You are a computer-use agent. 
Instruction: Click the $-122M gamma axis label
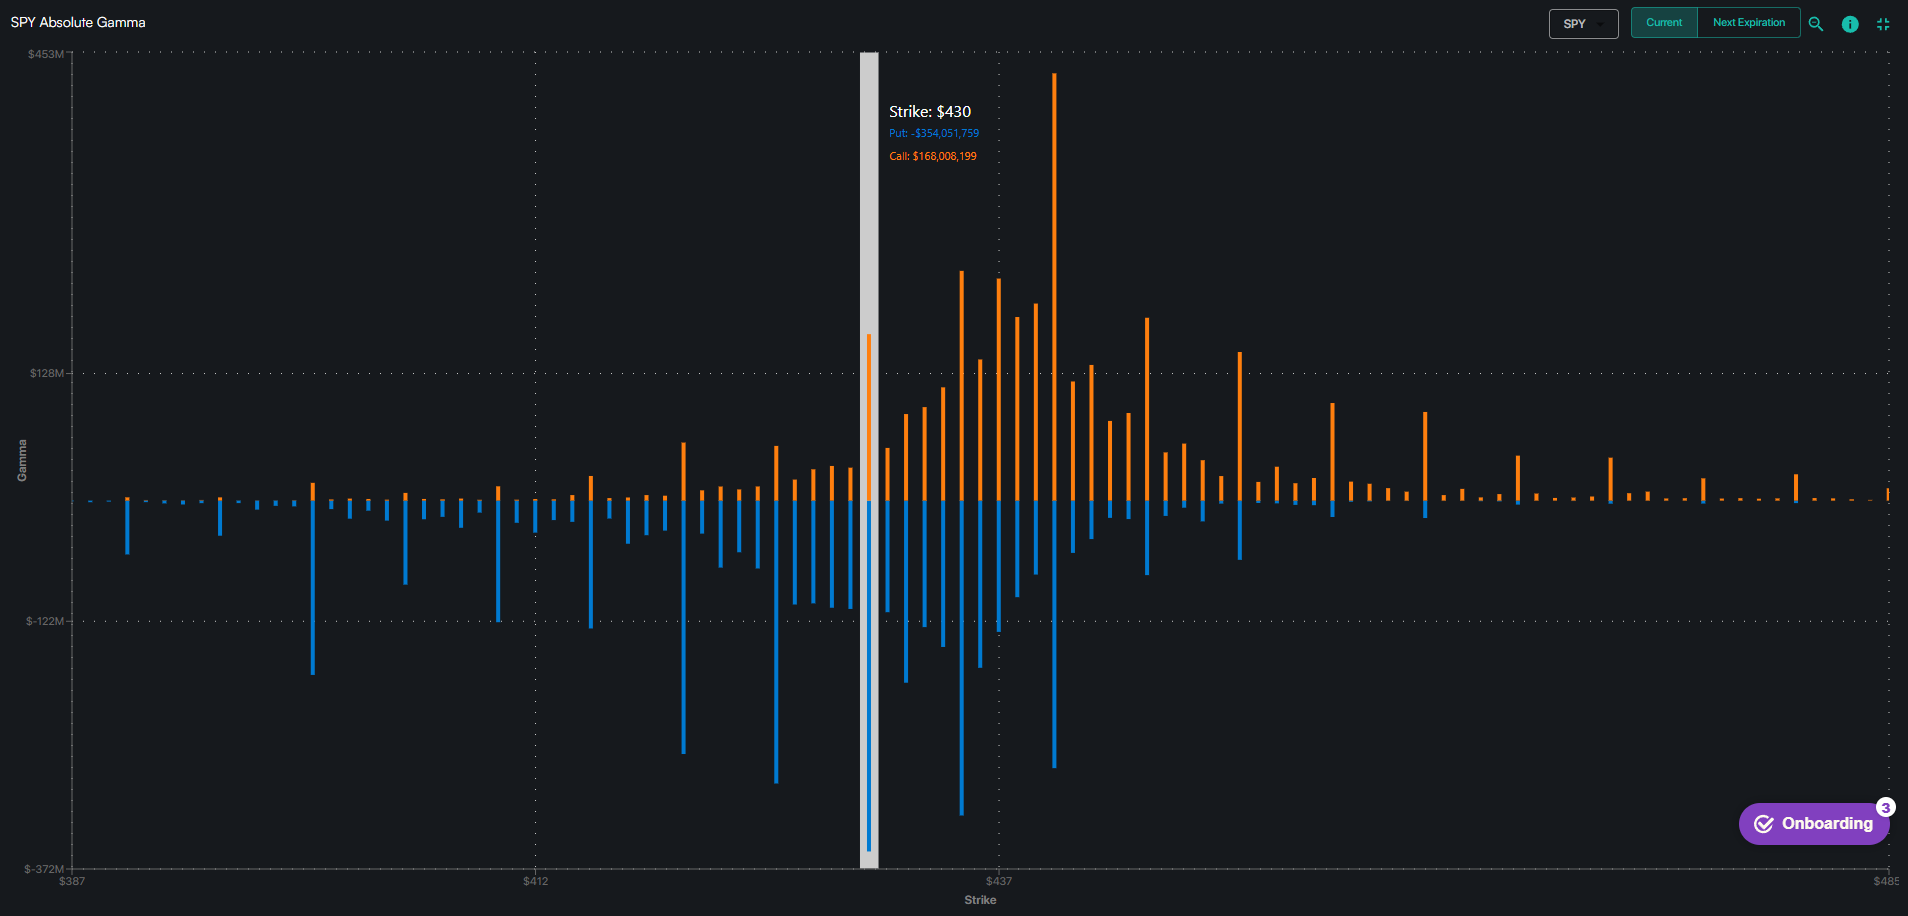tap(45, 621)
